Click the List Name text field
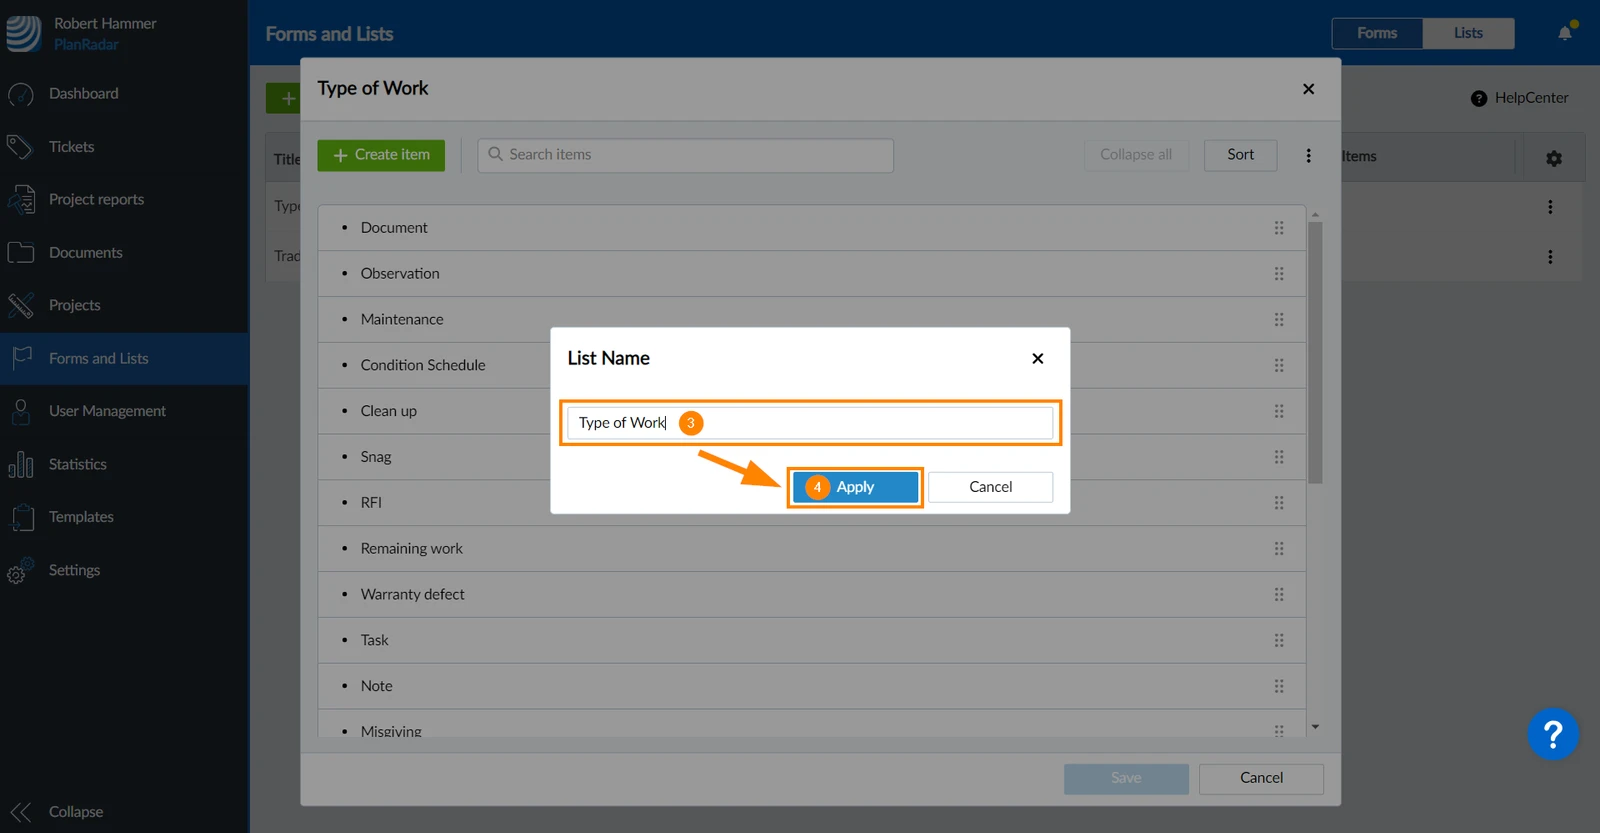Viewport: 1600px width, 833px height. pyautogui.click(x=810, y=423)
